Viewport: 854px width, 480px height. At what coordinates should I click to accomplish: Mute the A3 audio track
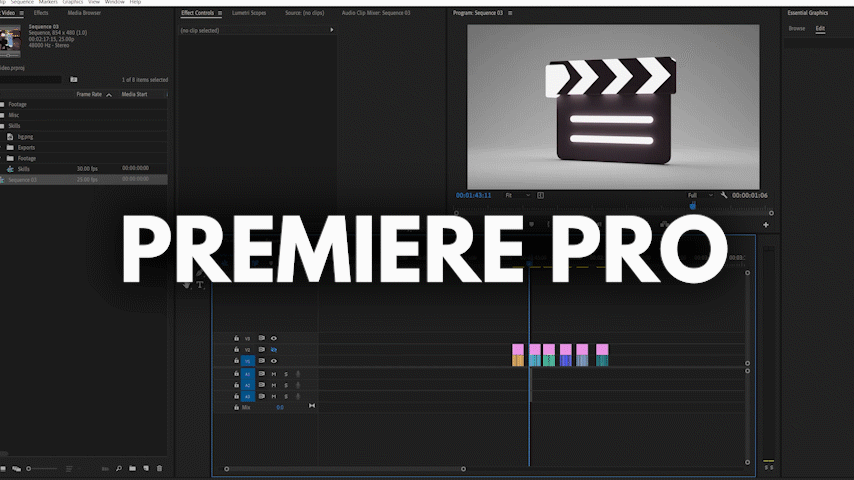(x=274, y=397)
